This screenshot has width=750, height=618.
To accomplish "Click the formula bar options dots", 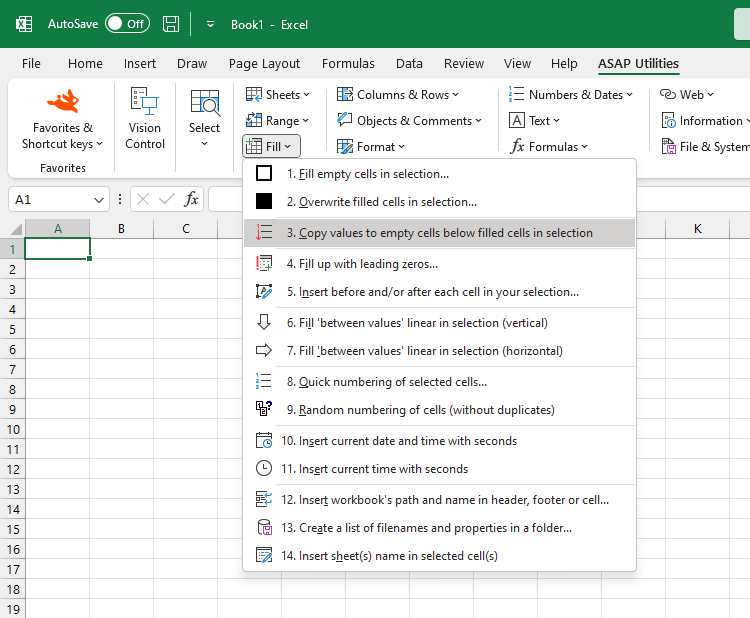I will [120, 199].
